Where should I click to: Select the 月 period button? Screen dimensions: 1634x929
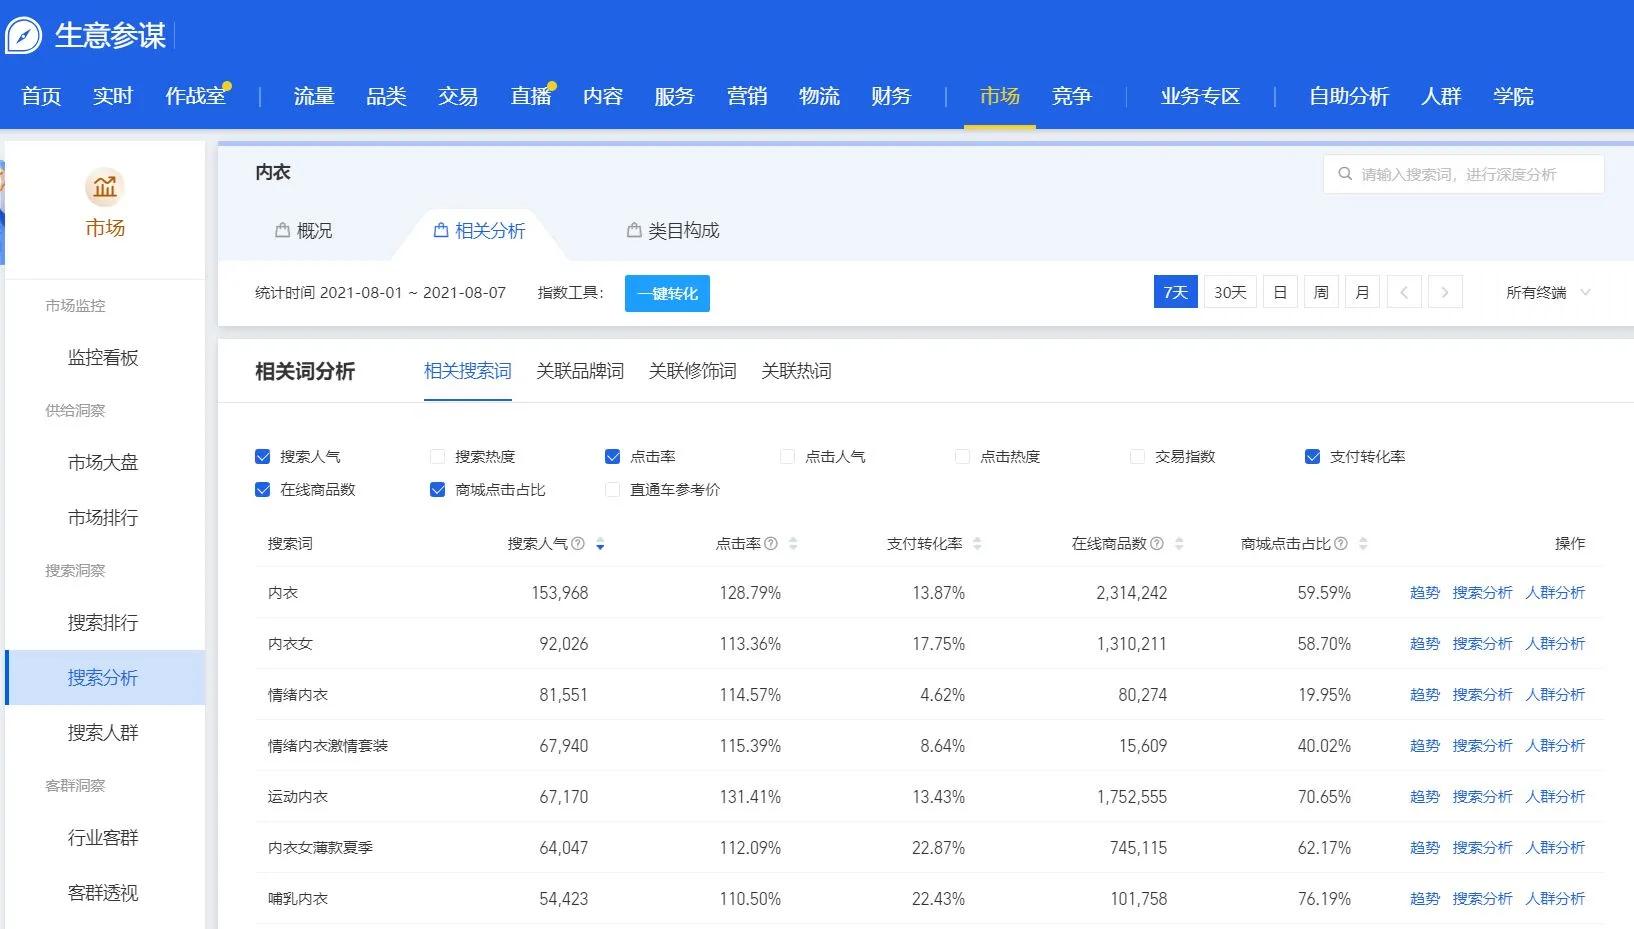click(x=1362, y=292)
